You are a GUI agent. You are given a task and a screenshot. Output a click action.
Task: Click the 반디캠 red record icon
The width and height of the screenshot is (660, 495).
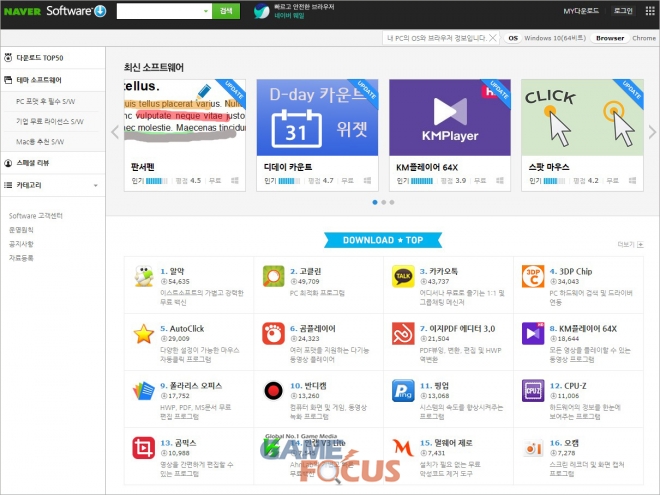[x=273, y=390]
